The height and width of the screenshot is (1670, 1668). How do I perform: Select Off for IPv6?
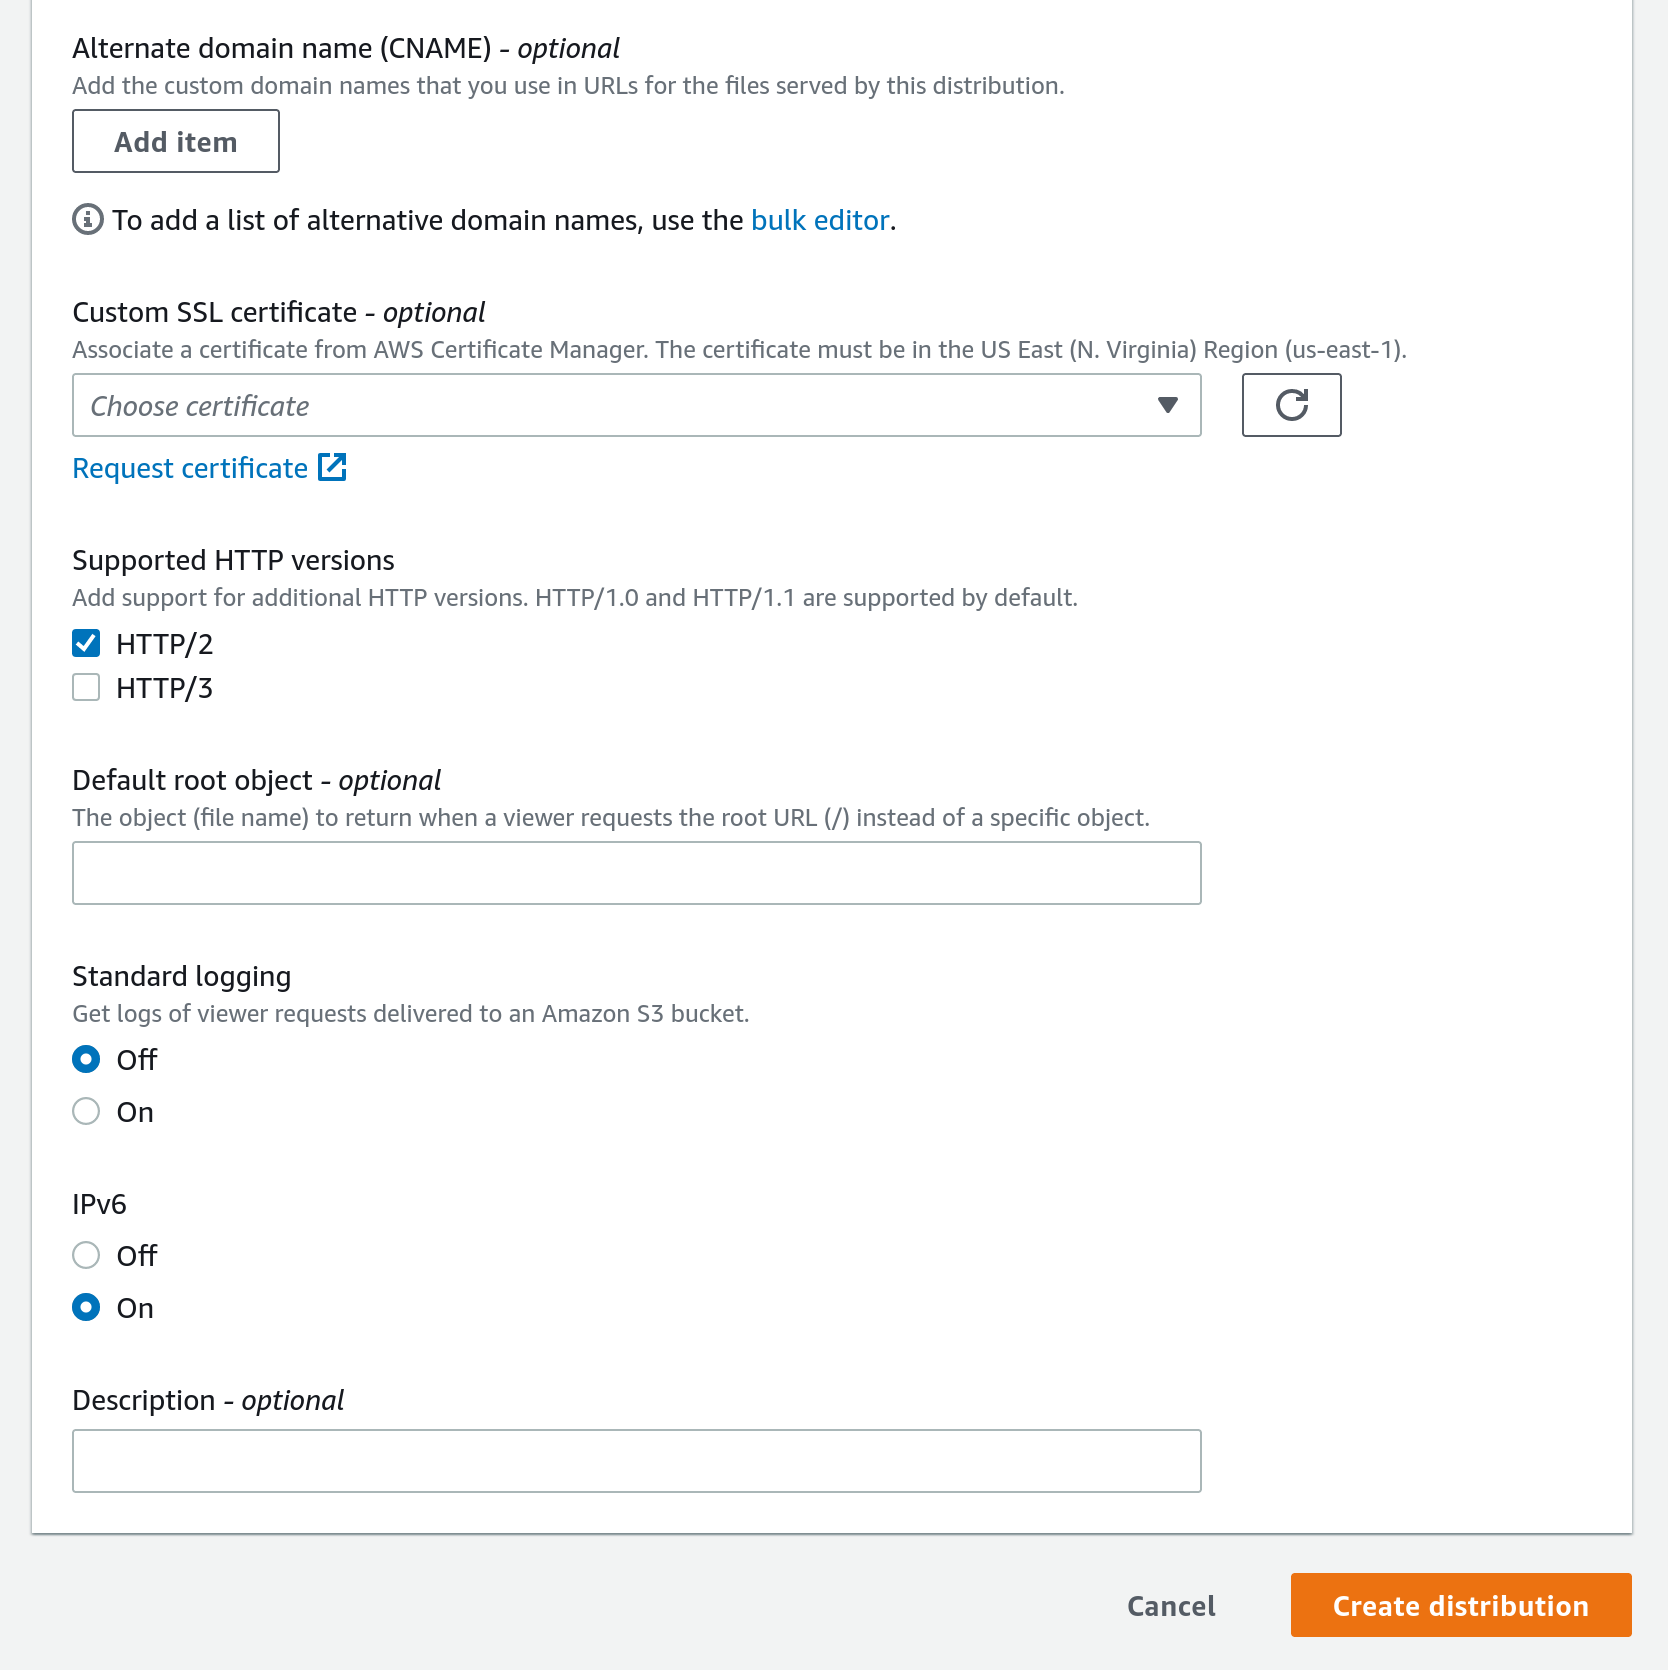86,1255
